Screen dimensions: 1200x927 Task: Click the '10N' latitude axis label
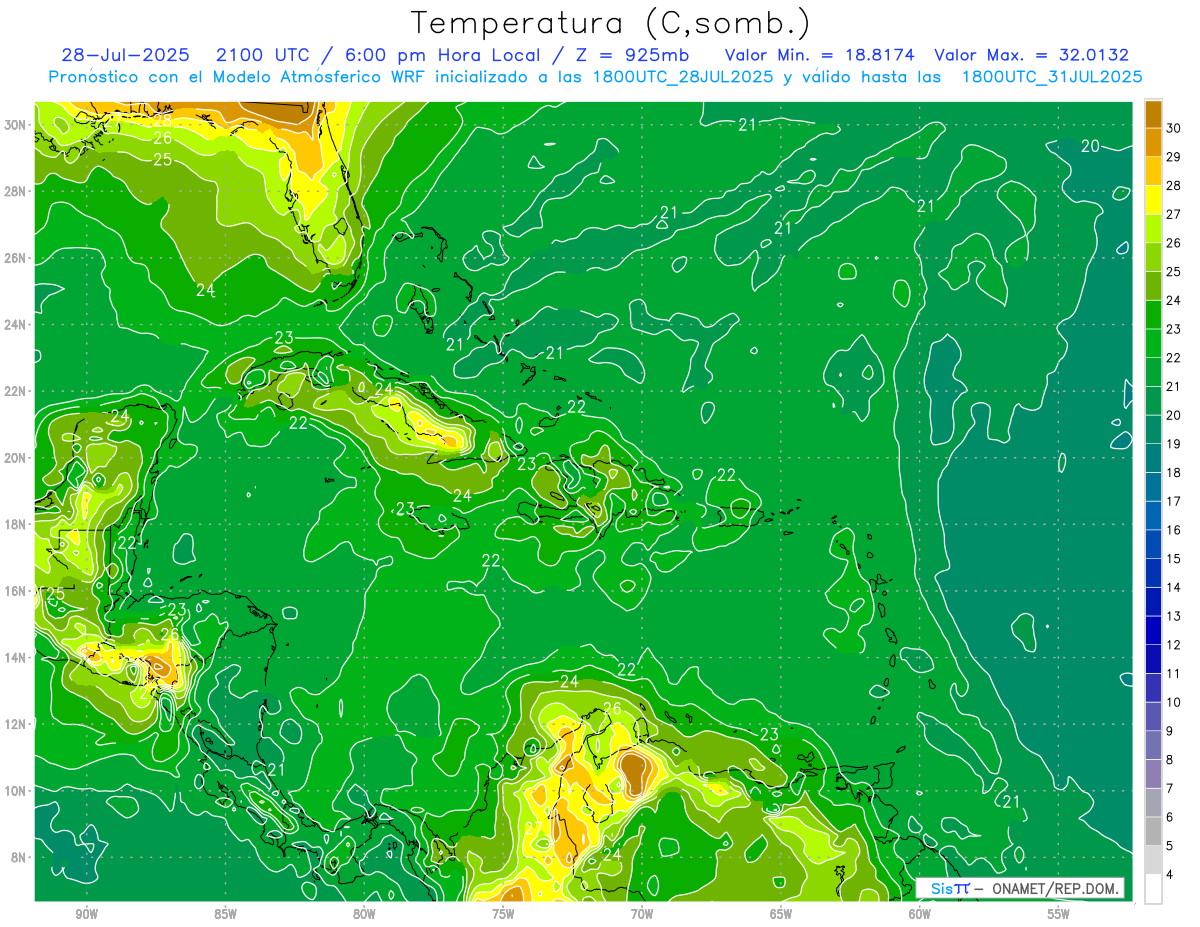tap(16, 790)
